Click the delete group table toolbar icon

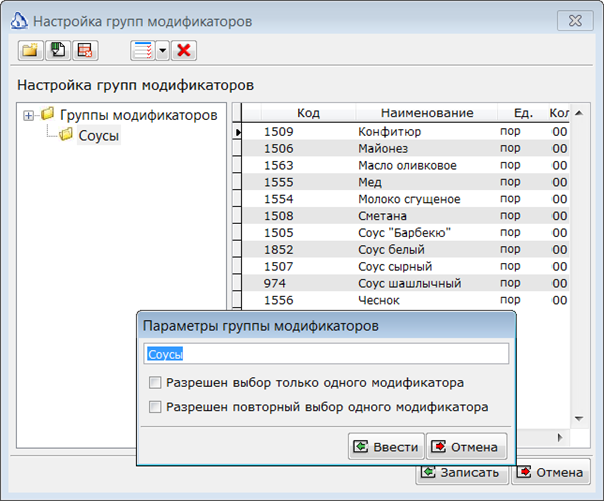86,50
